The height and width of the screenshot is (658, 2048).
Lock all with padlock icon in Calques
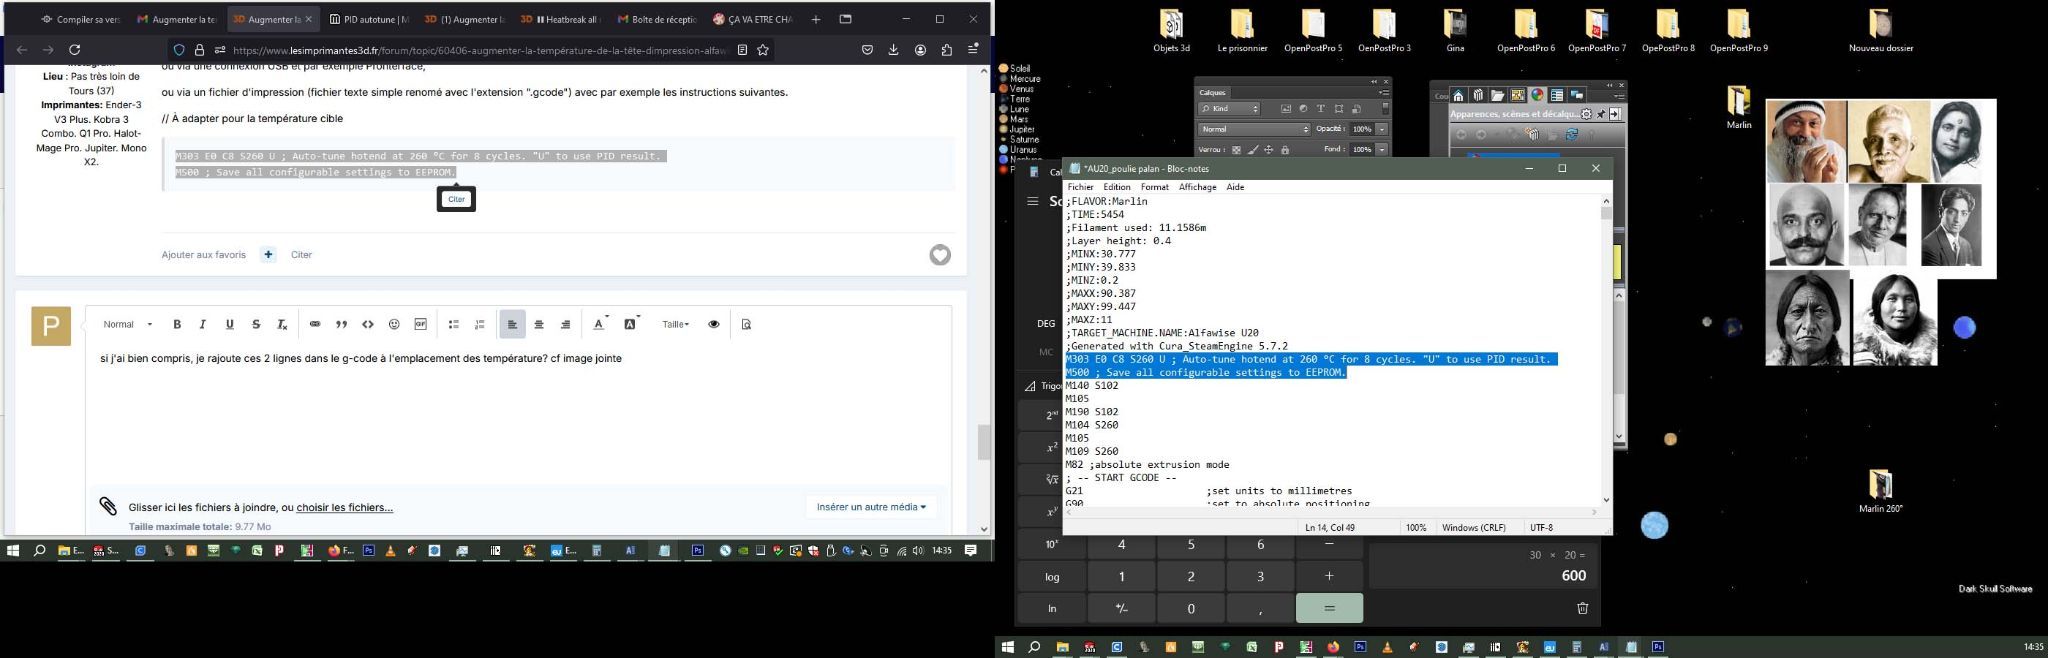pyautogui.click(x=1285, y=150)
